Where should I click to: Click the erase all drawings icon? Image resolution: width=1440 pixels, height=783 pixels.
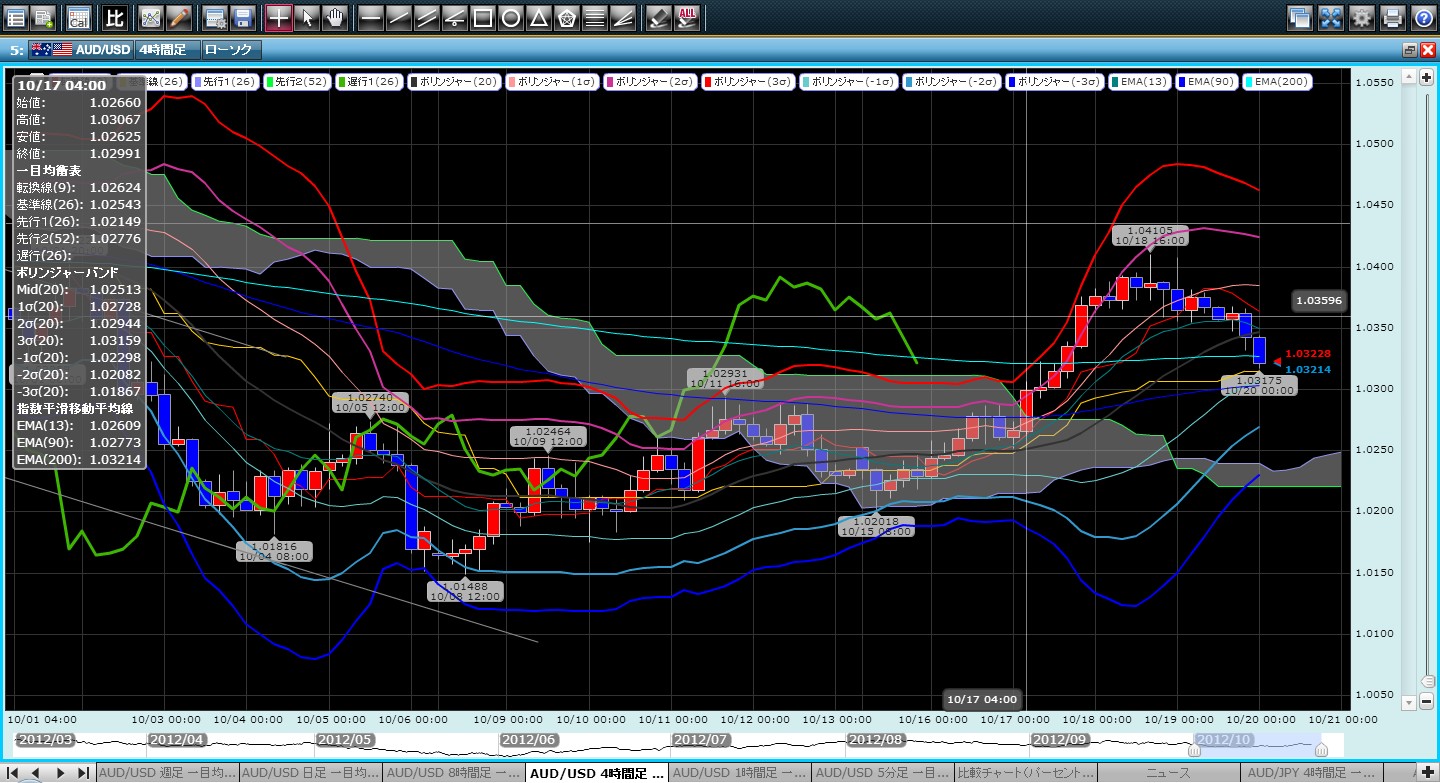click(x=687, y=17)
